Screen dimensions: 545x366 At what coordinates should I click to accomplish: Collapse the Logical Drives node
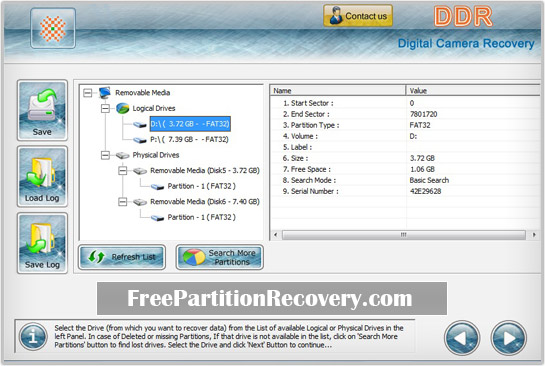(x=105, y=108)
